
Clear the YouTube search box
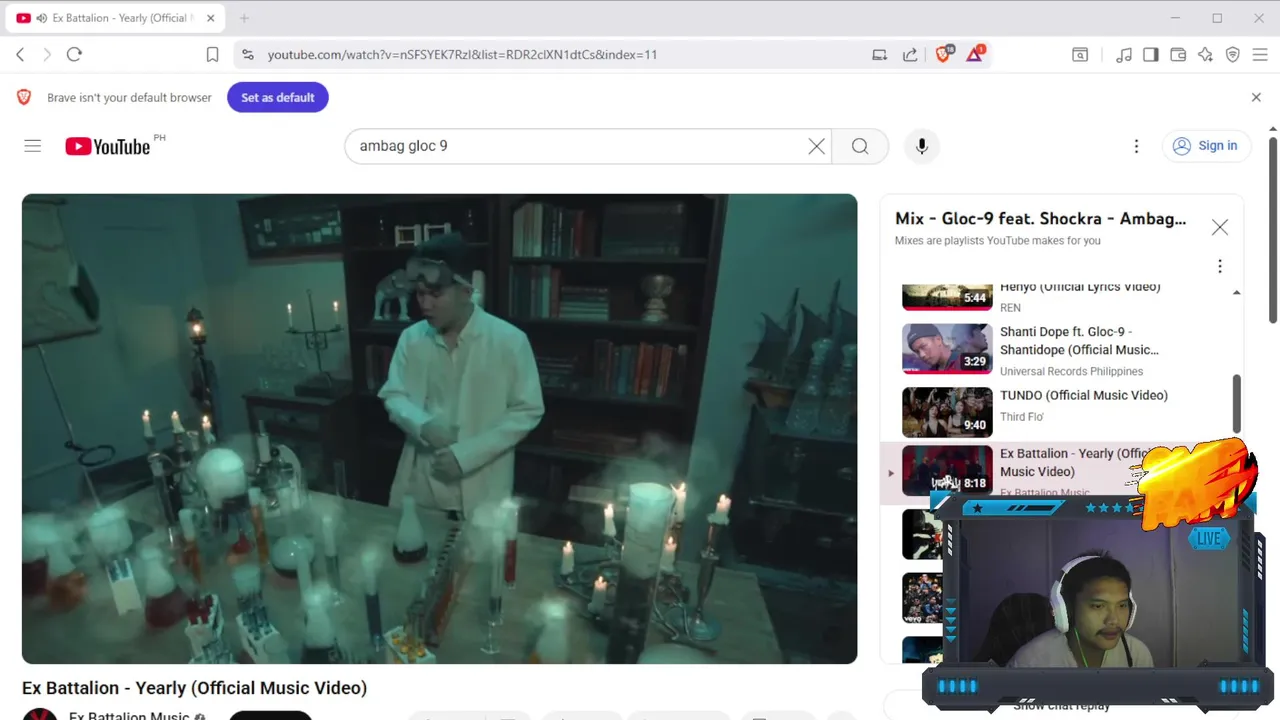[816, 146]
